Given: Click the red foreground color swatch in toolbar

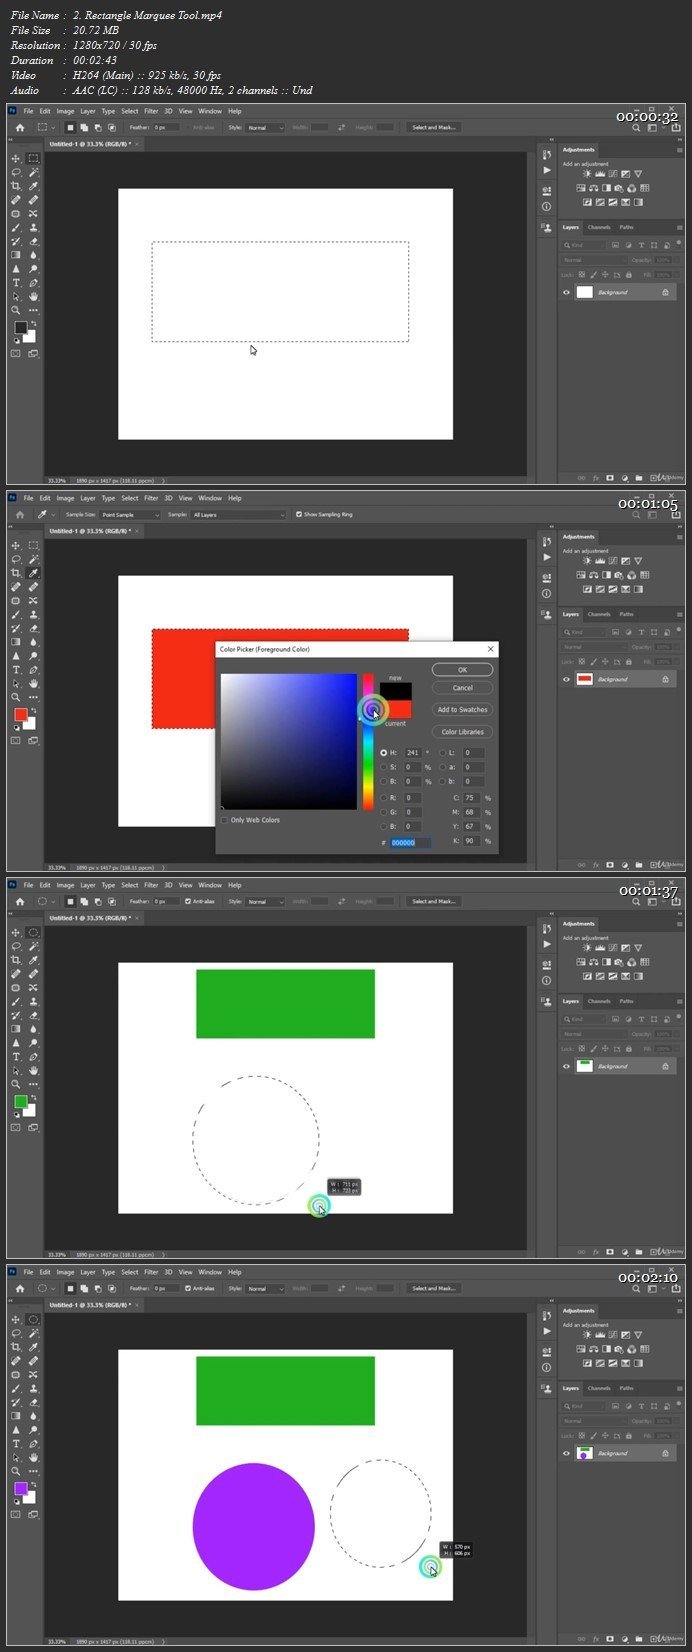Looking at the screenshot, I should click(x=20, y=715).
